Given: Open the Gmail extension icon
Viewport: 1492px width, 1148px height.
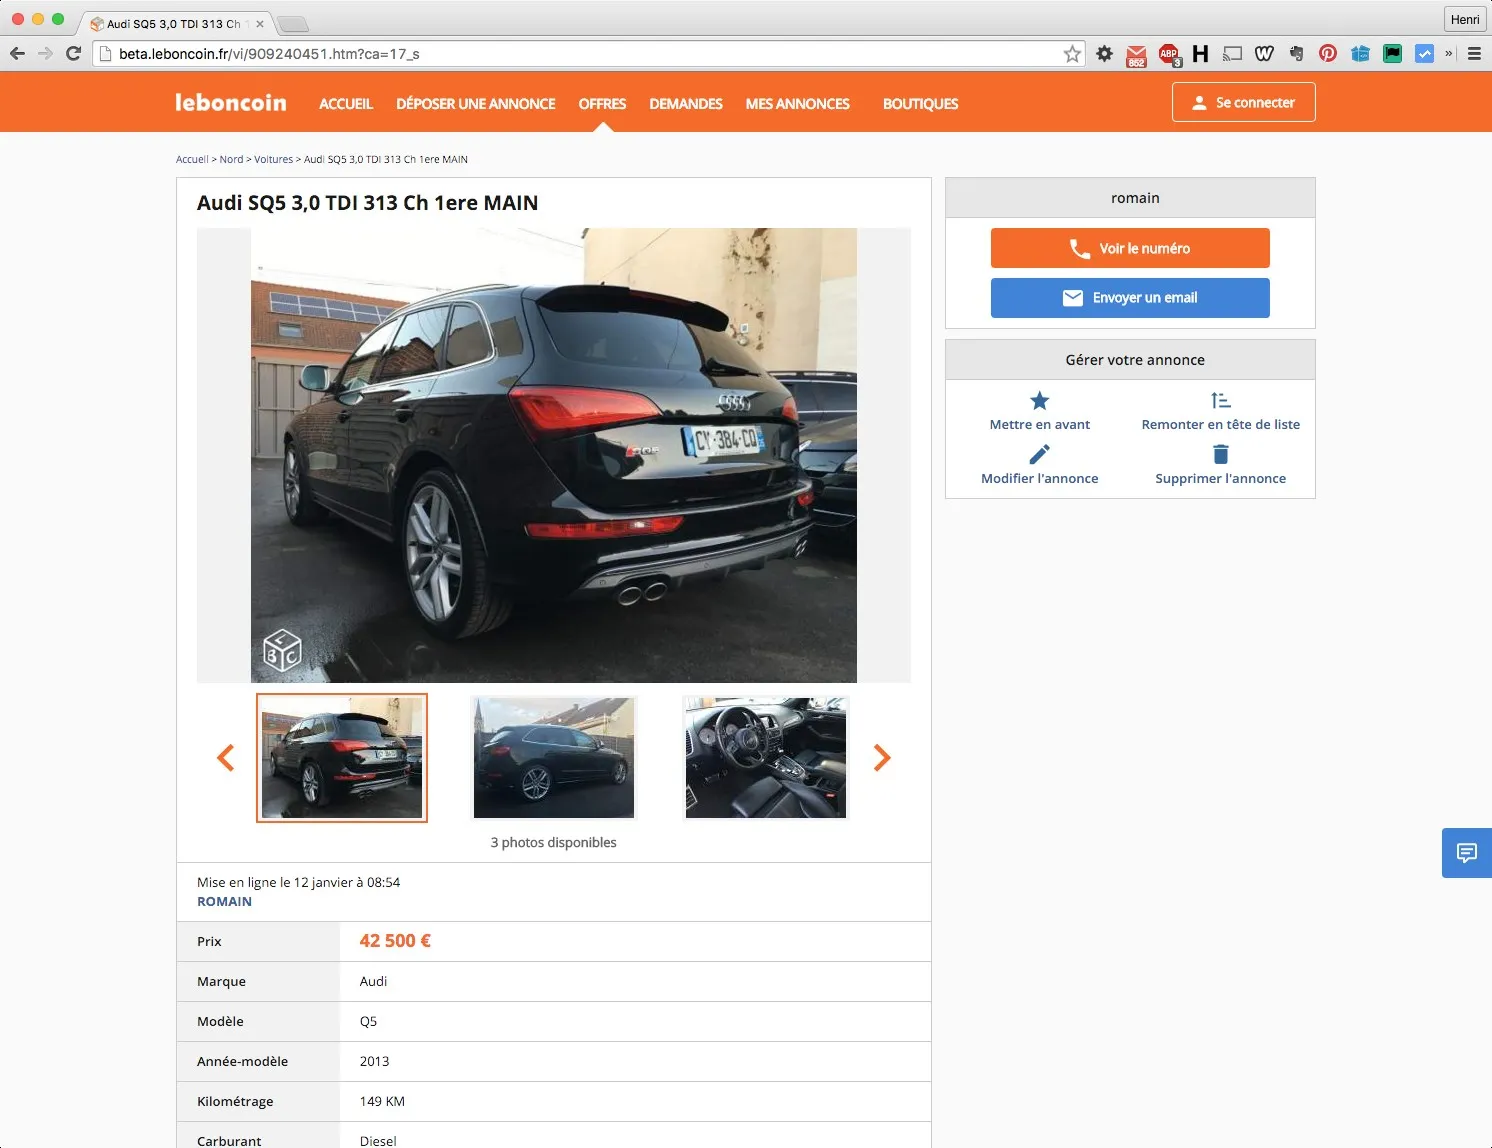Looking at the screenshot, I should point(1136,55).
